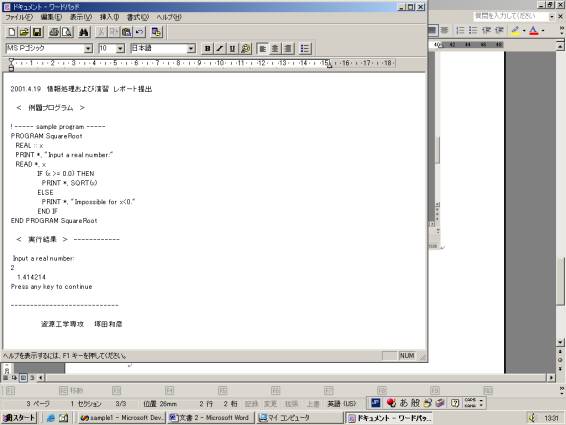
Task: Click Word's horizontal scrollbar right arrow
Action: click(x=551, y=378)
